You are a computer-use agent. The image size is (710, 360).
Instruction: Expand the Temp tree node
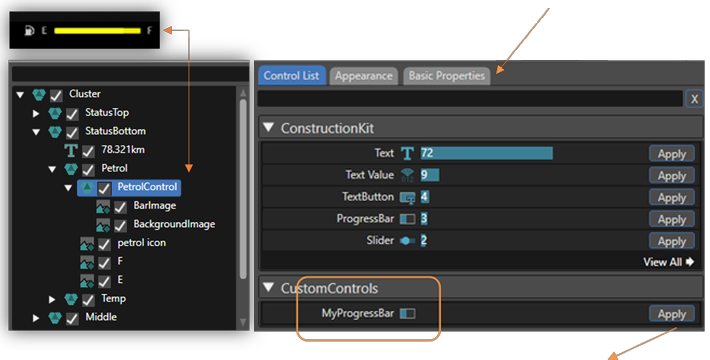point(52,299)
